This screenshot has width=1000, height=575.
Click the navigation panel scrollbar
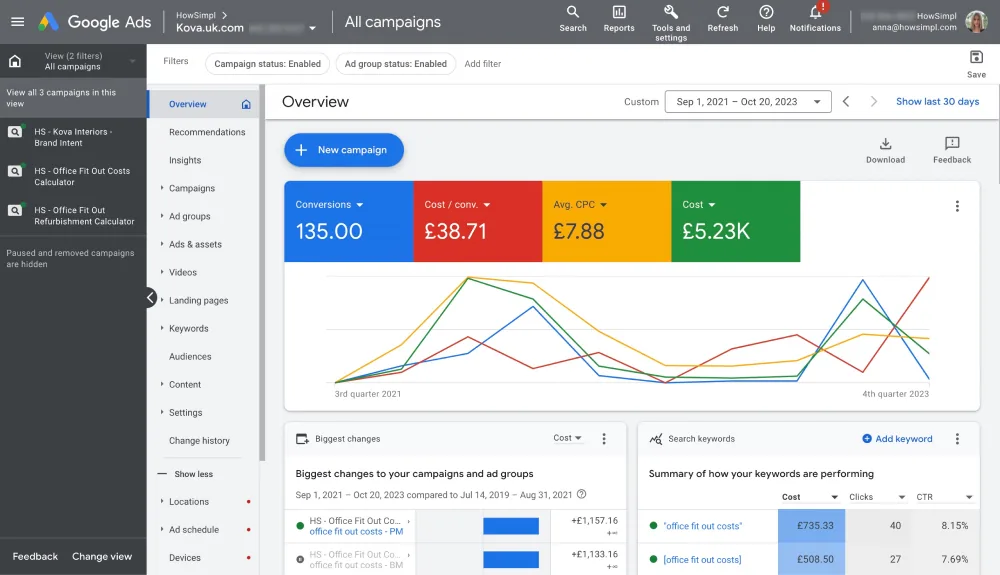pyautogui.click(x=262, y=272)
